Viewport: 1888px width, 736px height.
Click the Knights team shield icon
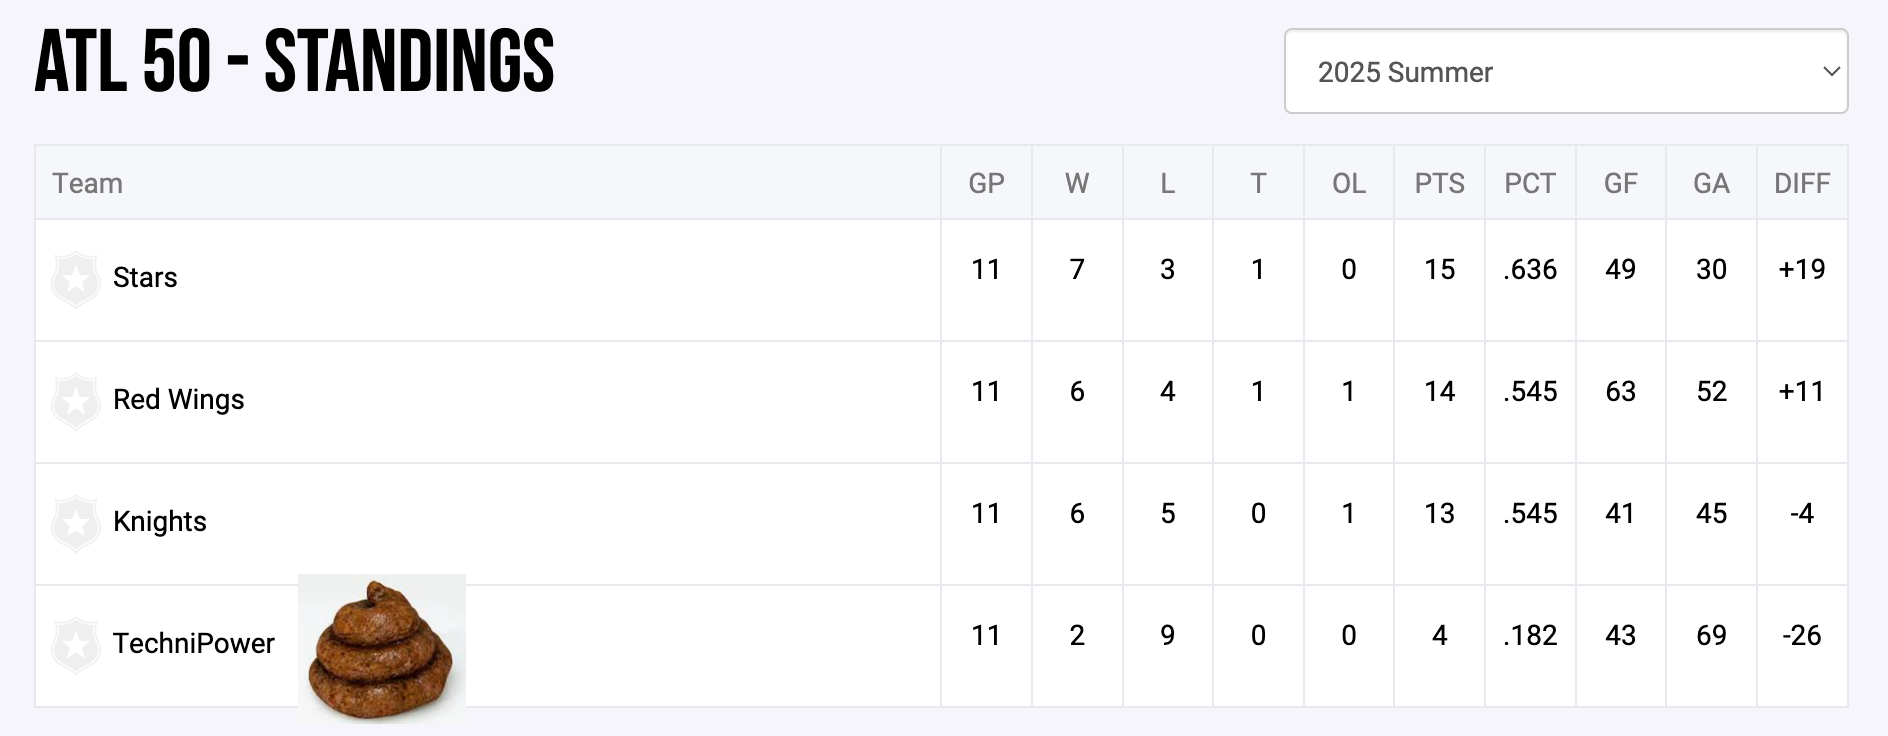[76, 523]
